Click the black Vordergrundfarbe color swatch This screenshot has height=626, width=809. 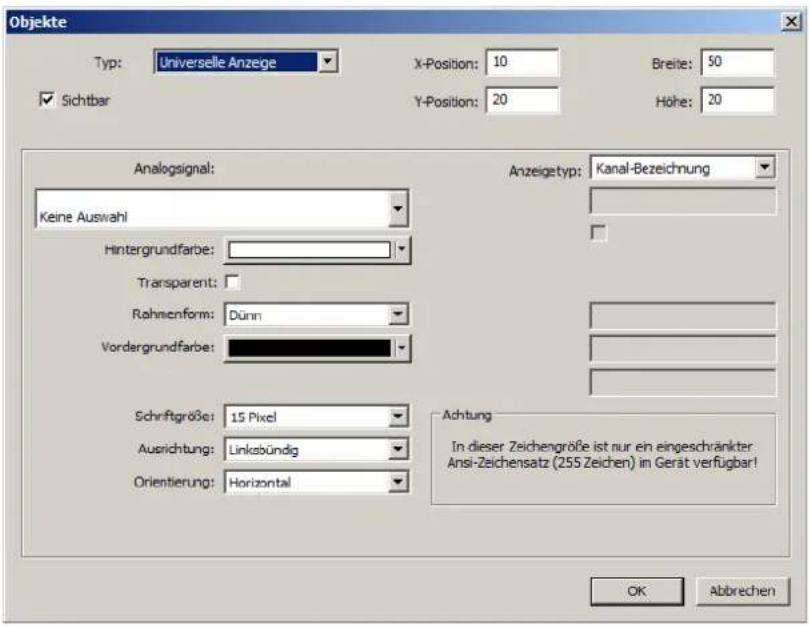[309, 348]
